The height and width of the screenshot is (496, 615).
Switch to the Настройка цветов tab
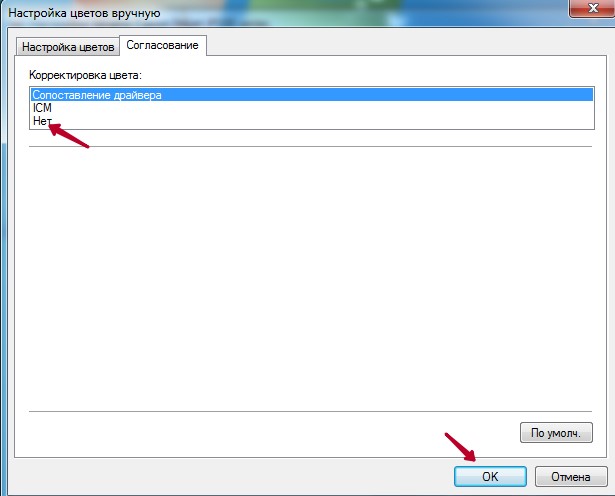point(68,47)
